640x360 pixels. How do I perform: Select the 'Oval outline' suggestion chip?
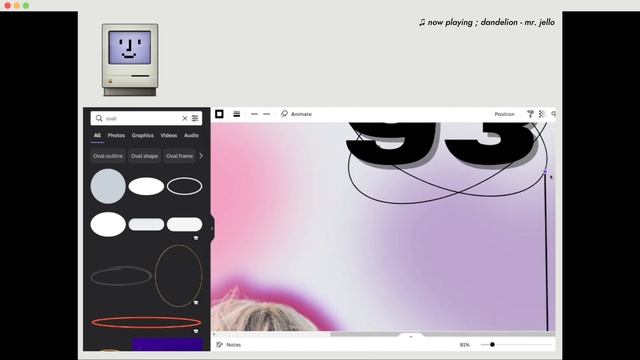(108, 156)
